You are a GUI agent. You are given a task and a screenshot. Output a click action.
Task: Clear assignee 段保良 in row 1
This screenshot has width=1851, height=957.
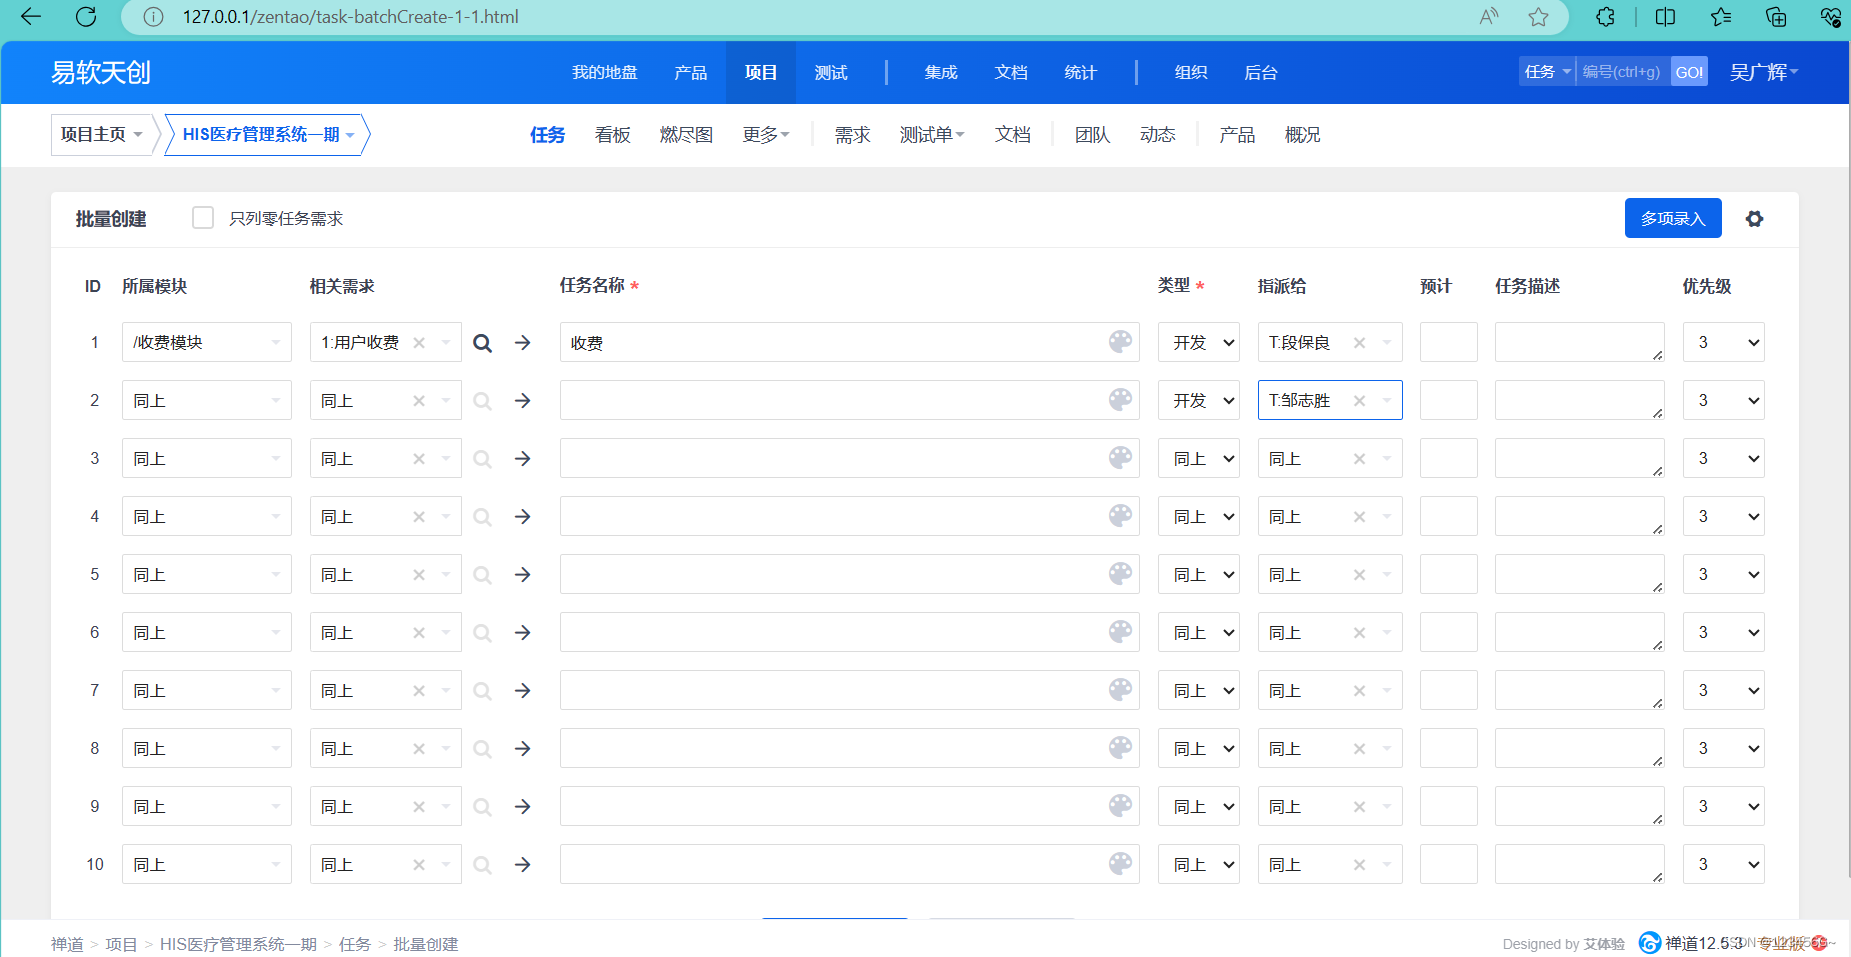click(1359, 343)
